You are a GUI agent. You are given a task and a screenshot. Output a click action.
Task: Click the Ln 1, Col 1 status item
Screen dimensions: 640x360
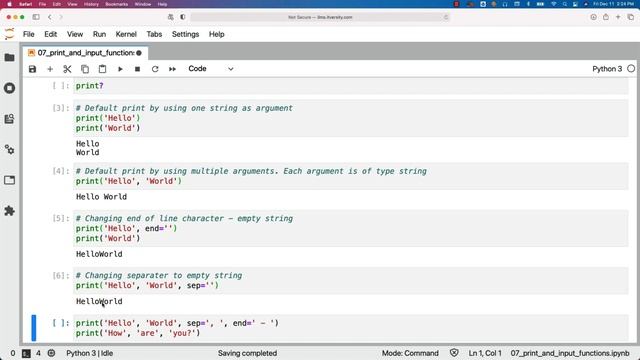click(x=485, y=353)
